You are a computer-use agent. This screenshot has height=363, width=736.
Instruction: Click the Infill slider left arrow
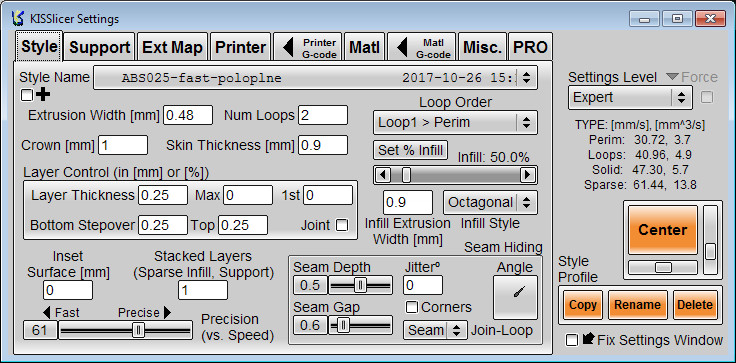point(383,175)
